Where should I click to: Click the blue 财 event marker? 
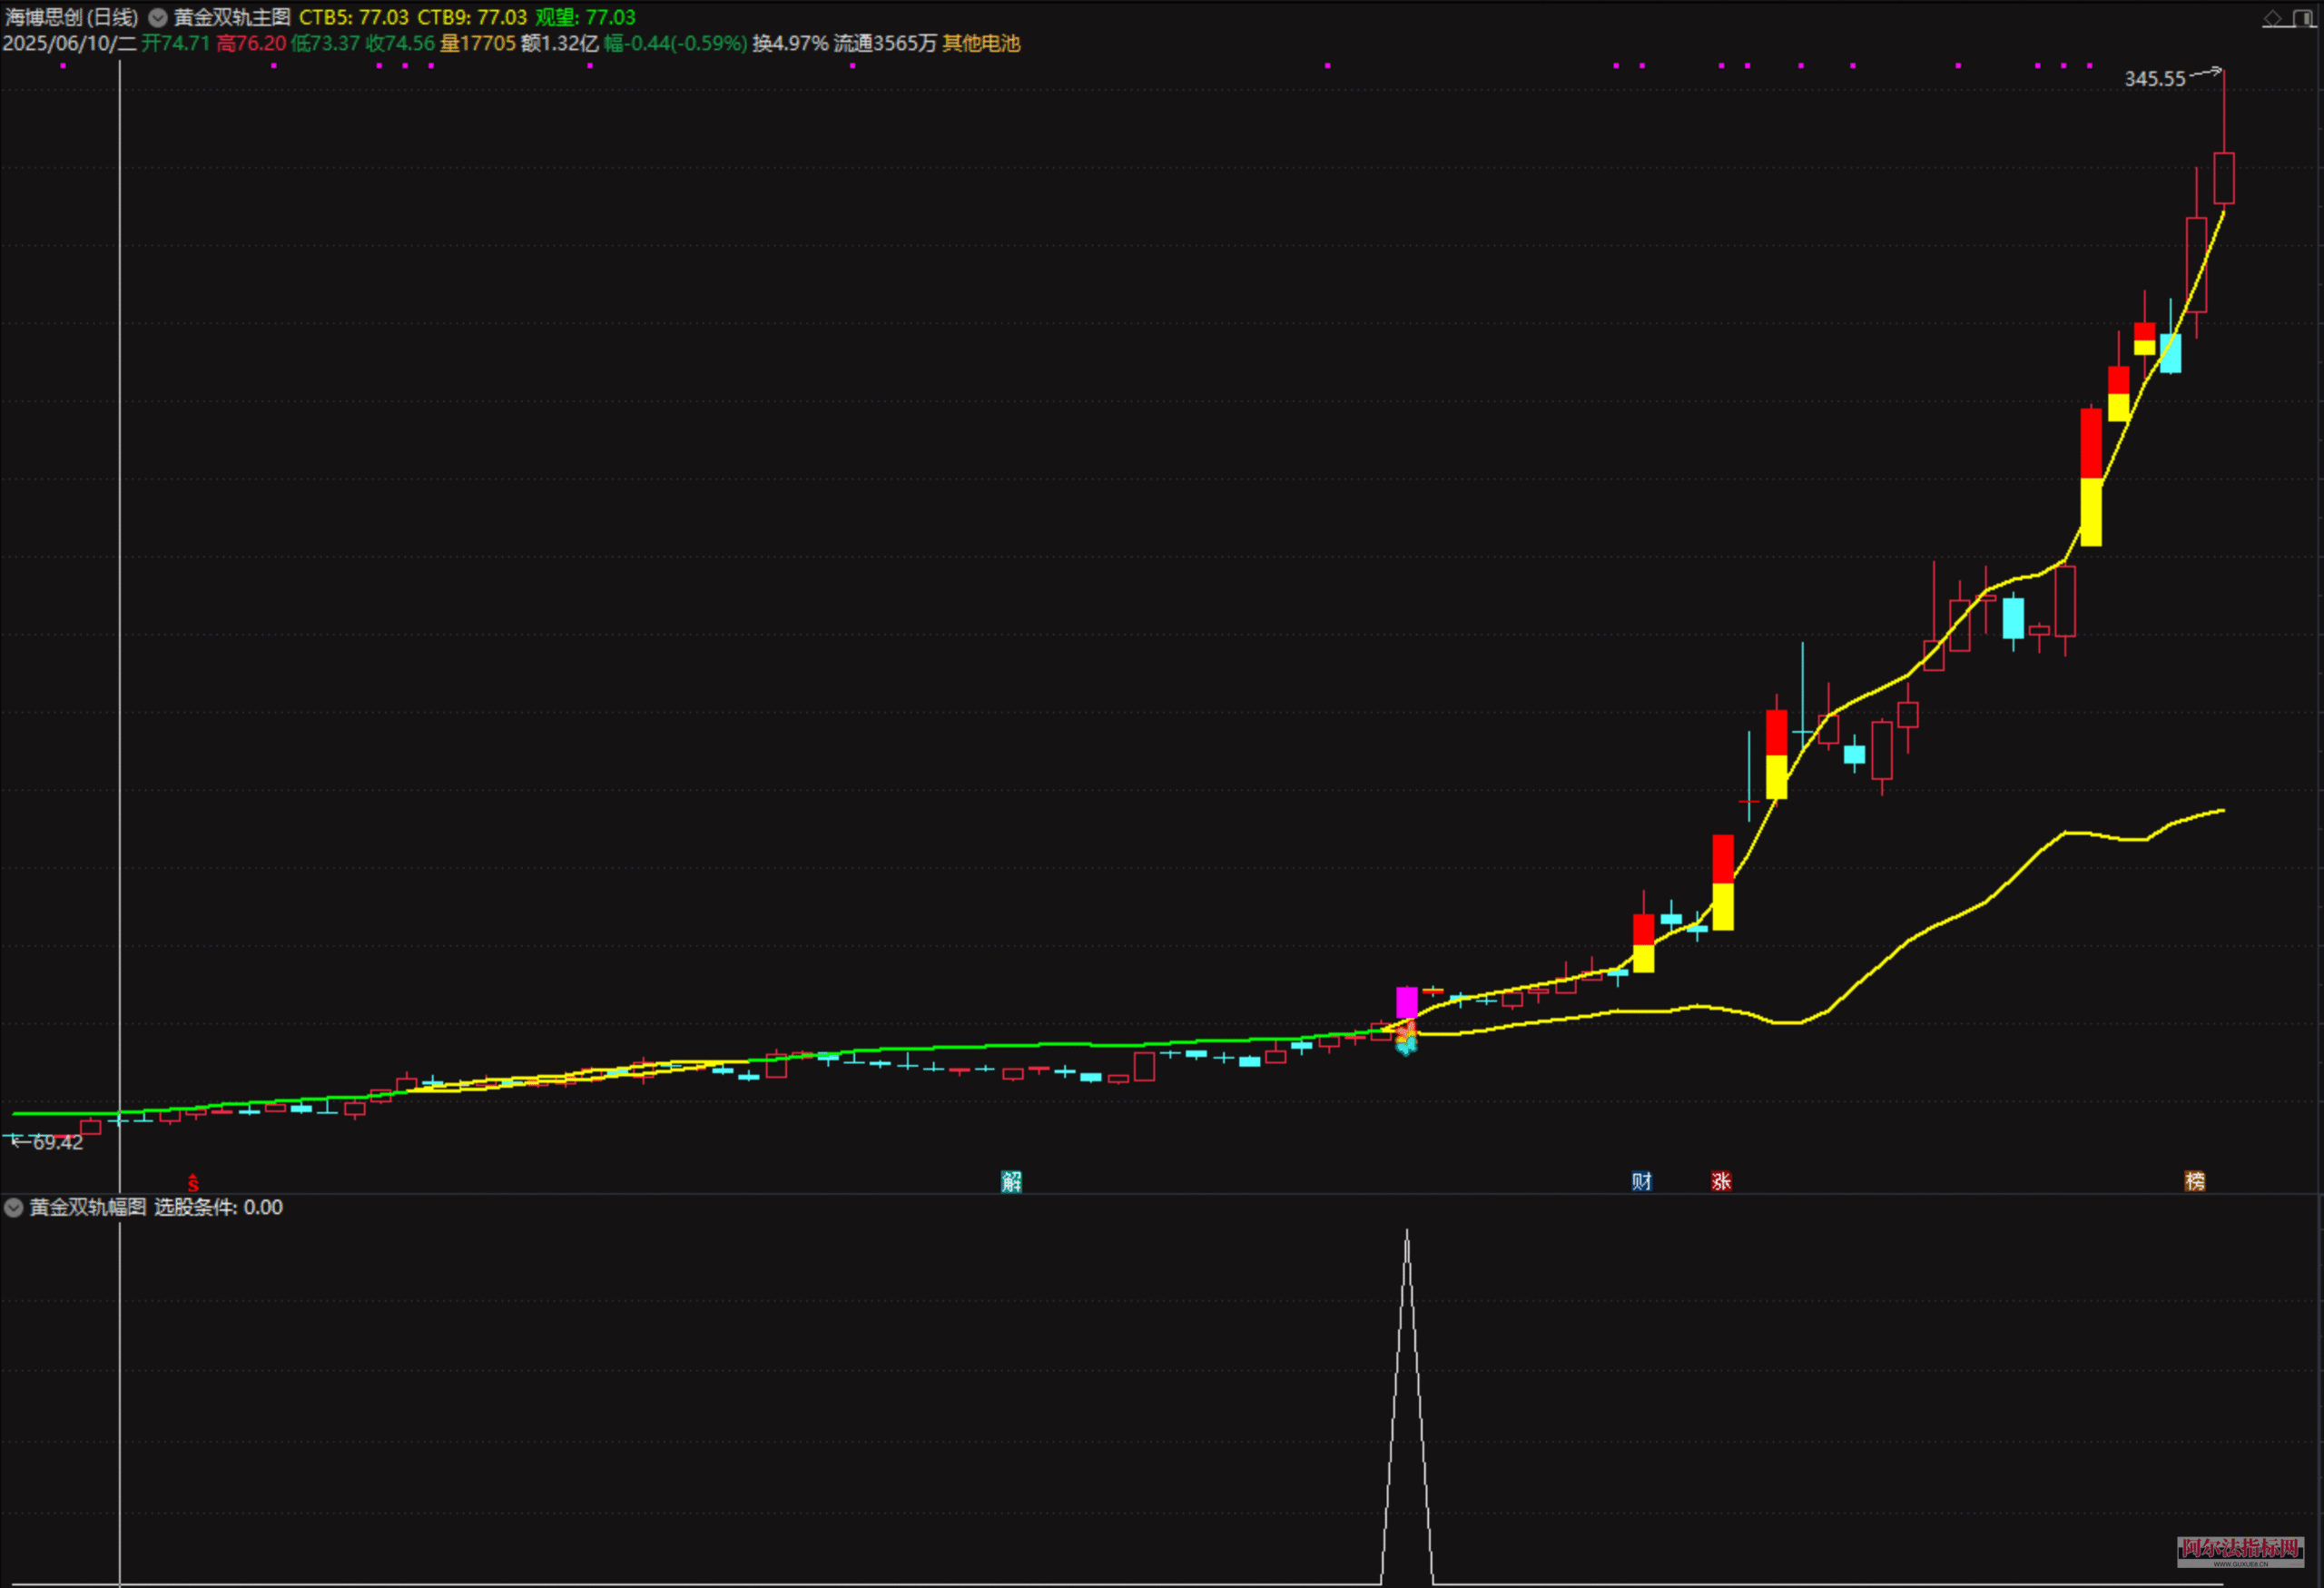(x=1641, y=1181)
